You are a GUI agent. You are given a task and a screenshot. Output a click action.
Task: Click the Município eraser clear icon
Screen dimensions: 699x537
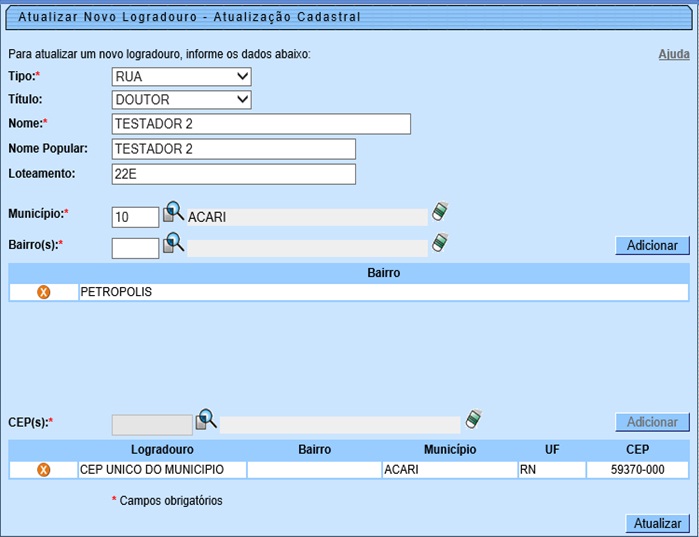tap(439, 212)
